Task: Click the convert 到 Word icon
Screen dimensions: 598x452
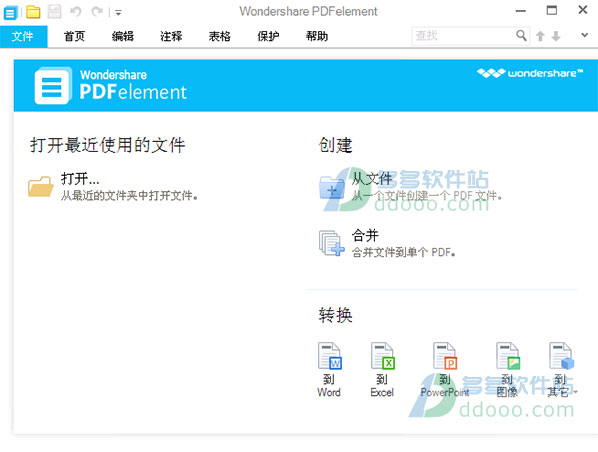Action: point(330,356)
